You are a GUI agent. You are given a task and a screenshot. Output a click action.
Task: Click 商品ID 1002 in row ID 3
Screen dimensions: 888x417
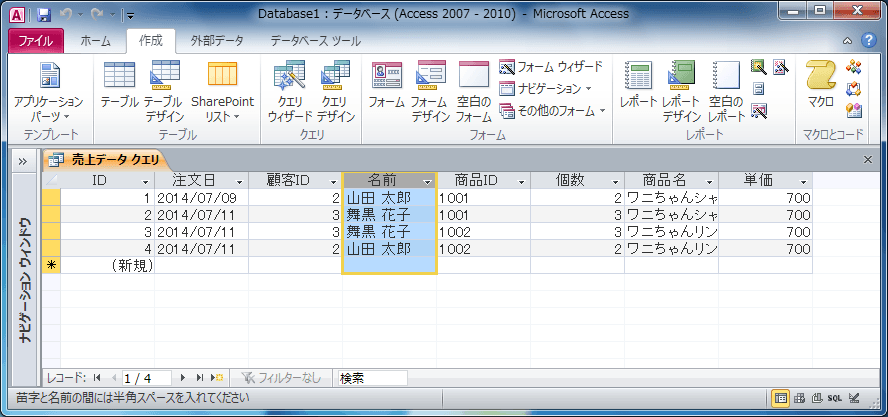point(483,232)
